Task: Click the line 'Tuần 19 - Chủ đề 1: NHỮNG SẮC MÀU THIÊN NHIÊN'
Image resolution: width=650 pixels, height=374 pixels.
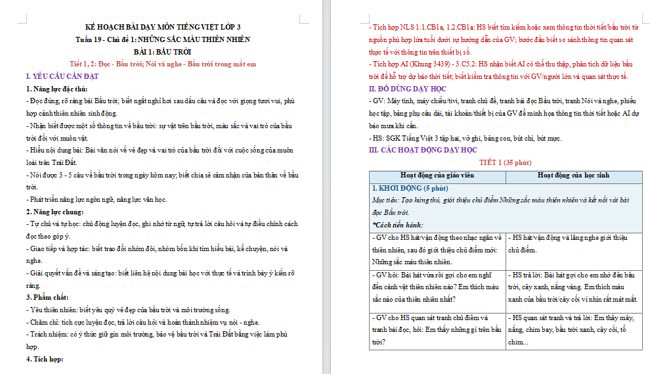Action: point(162,39)
